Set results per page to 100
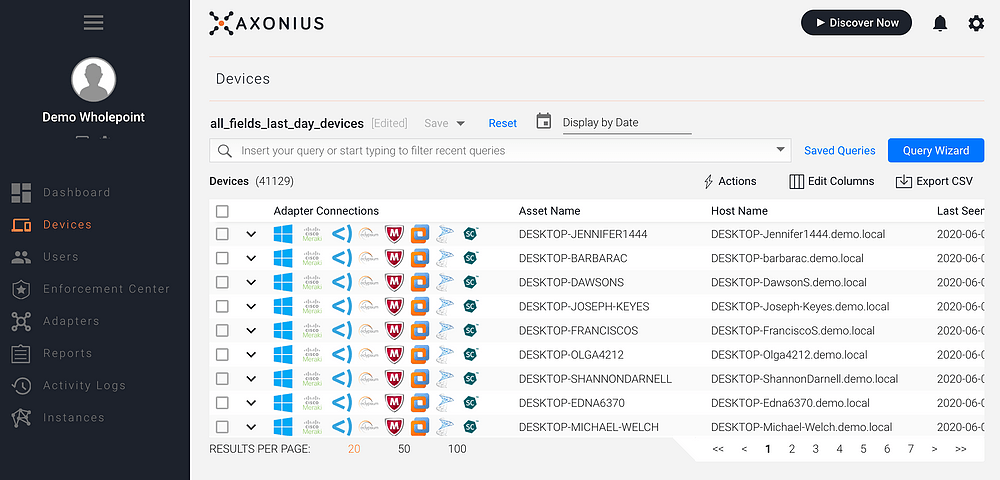Screen dimensions: 1000x480 457,449
